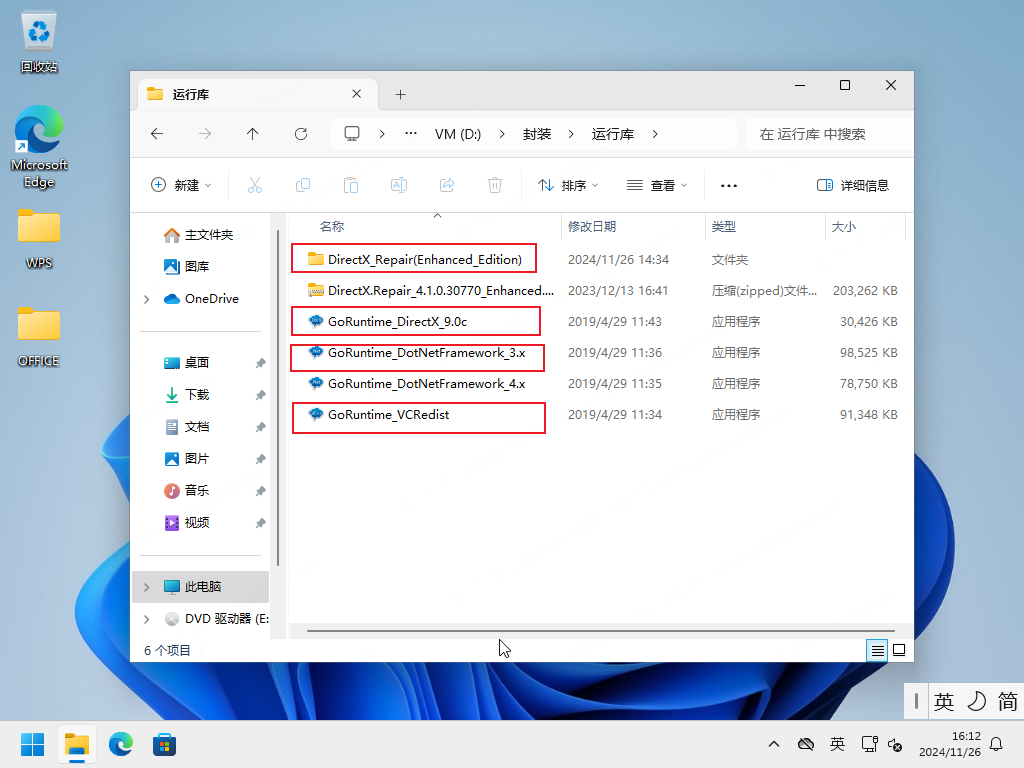
Task: Refresh the current folder view
Action: pos(301,134)
